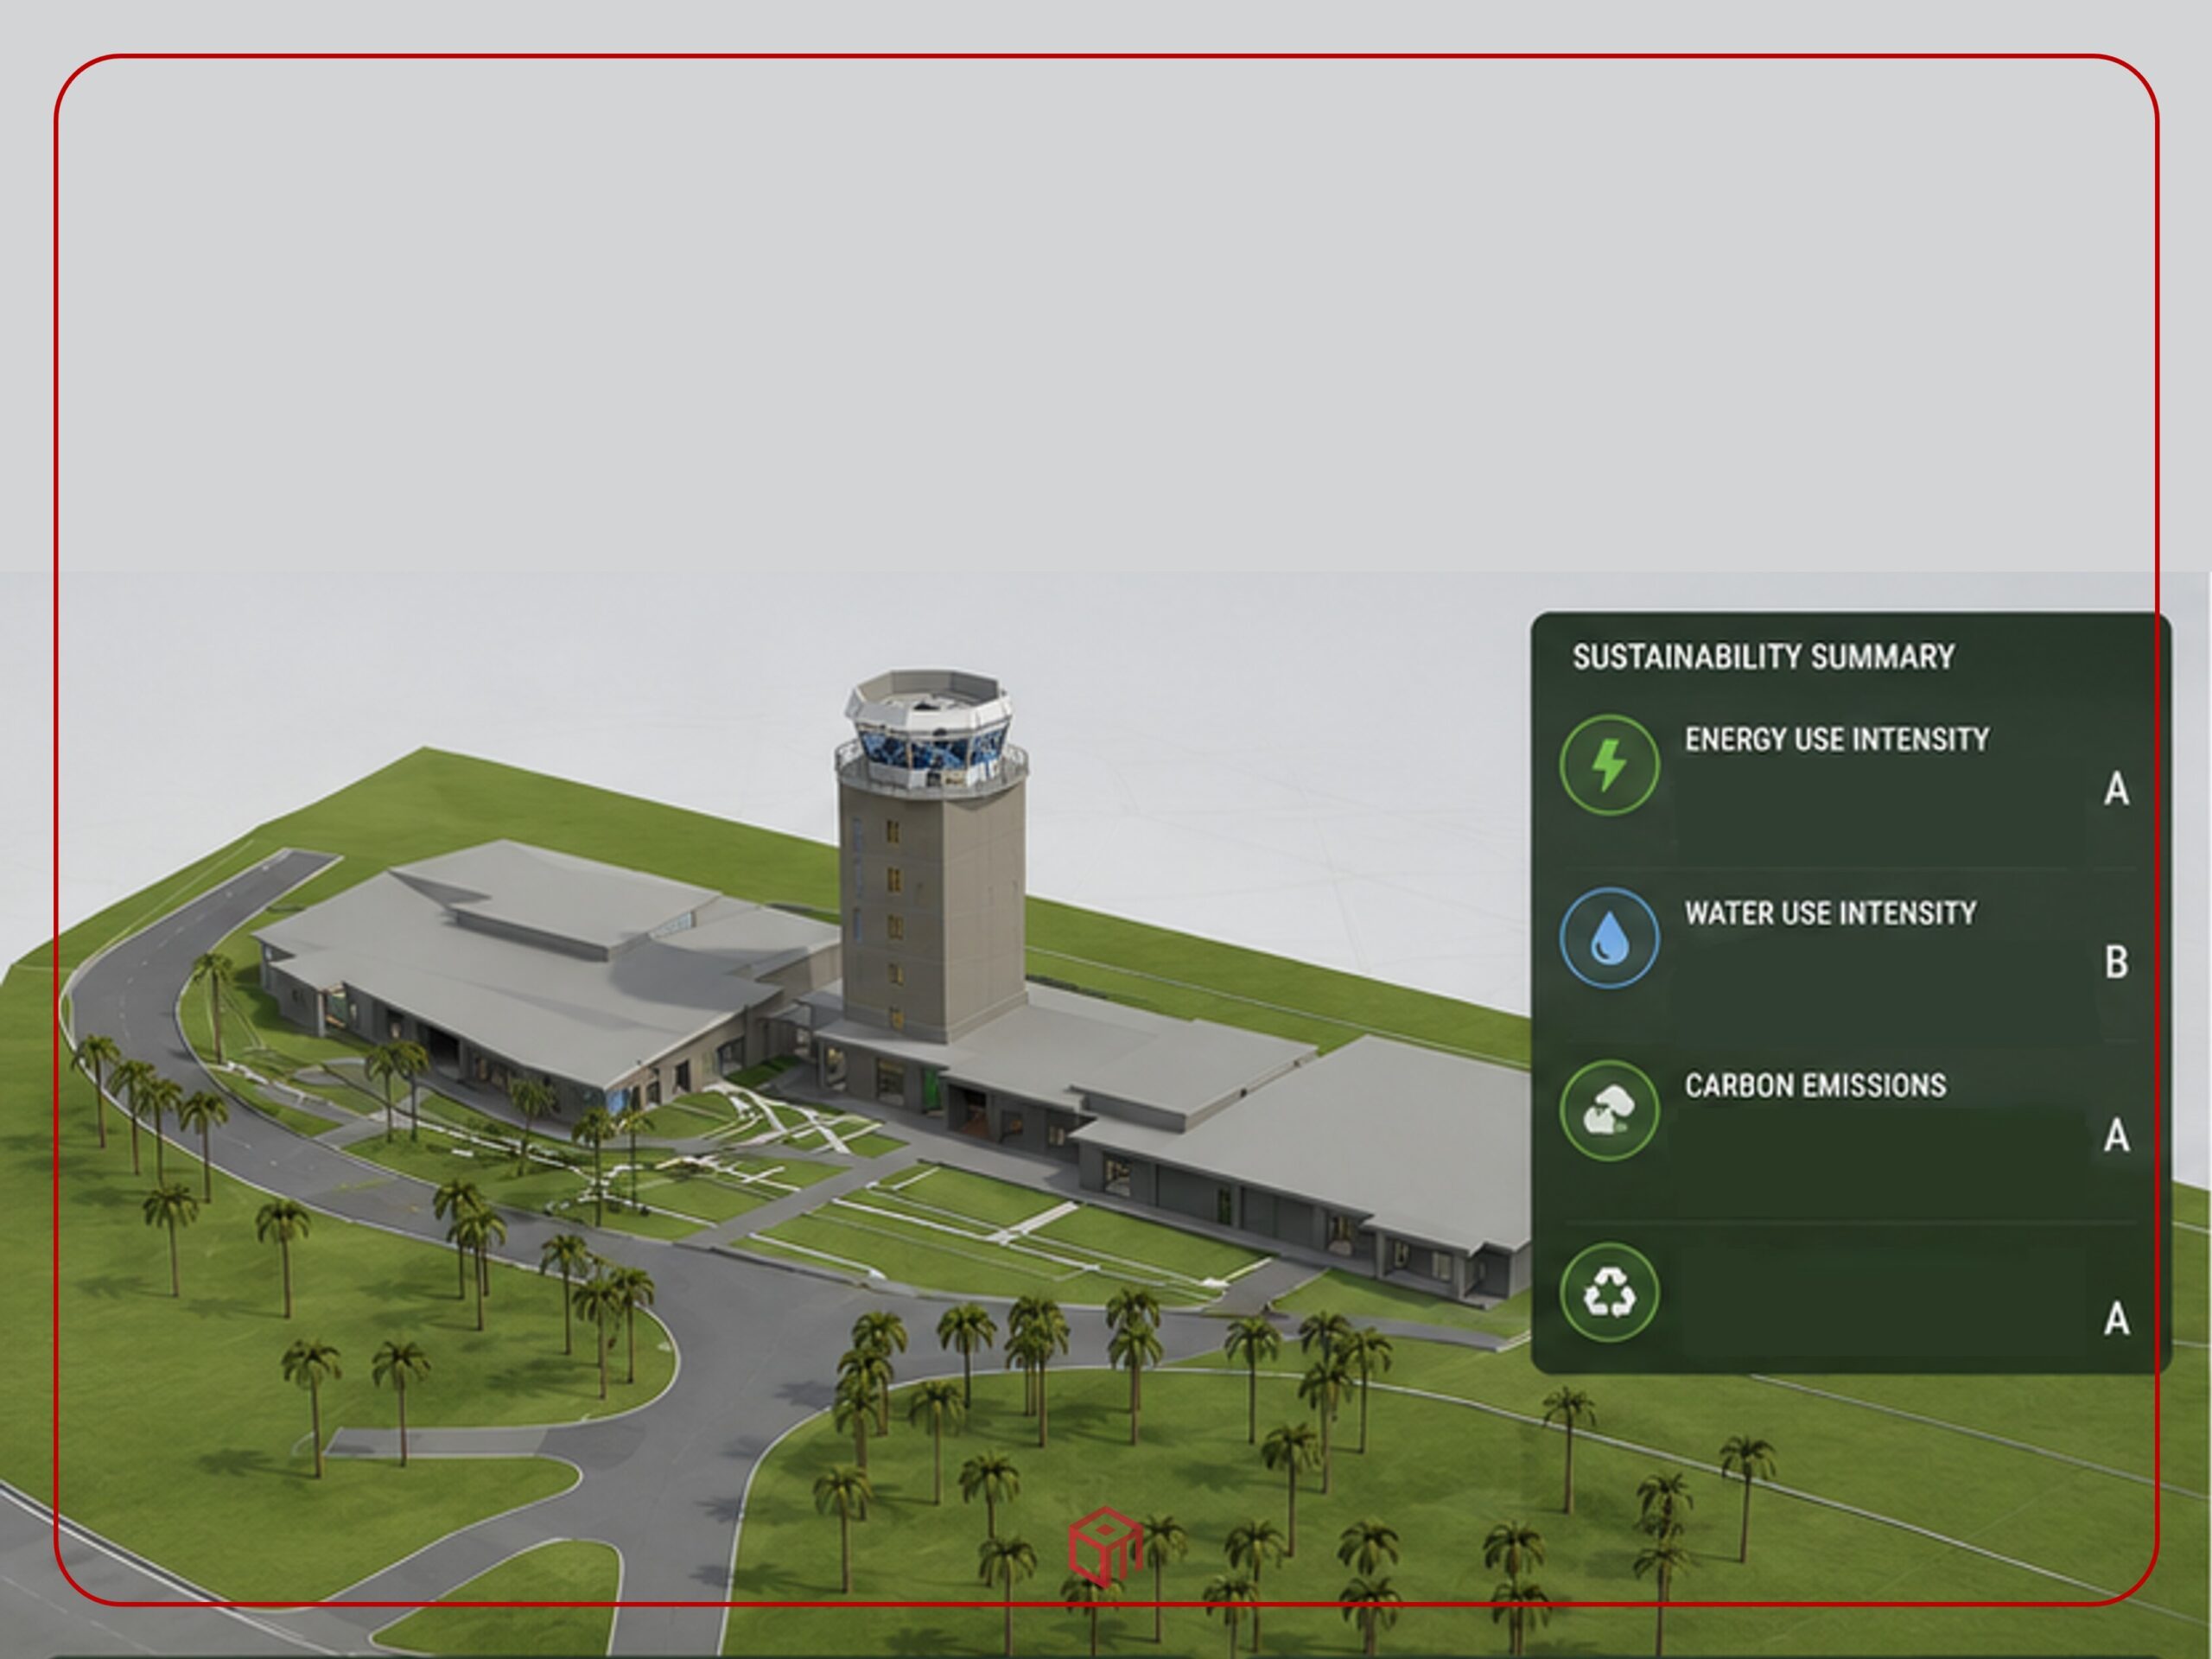Select the 'SUSTAINABILITY SUMMARY' heading
Screen dimensions: 2212x1659
(1763, 657)
